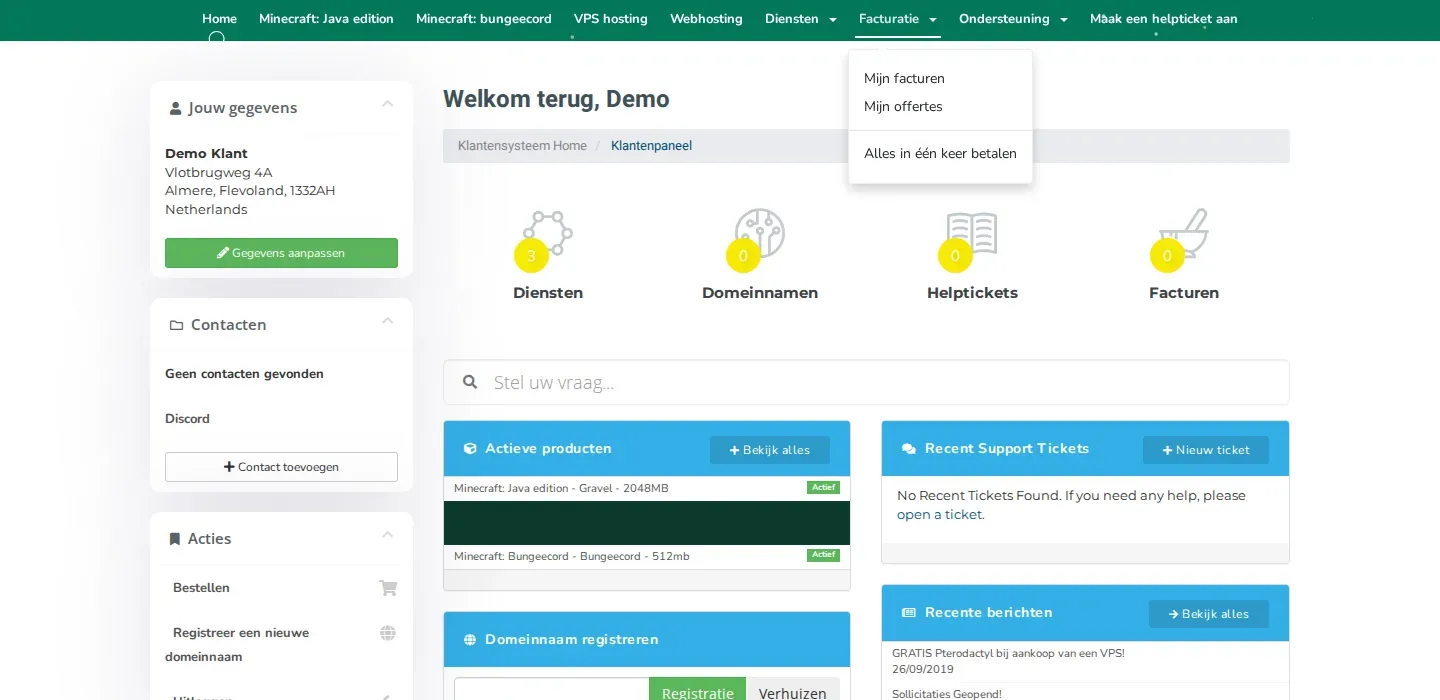Click the Facturen label under the icon
Image resolution: width=1440 pixels, height=700 pixels.
point(1184,293)
